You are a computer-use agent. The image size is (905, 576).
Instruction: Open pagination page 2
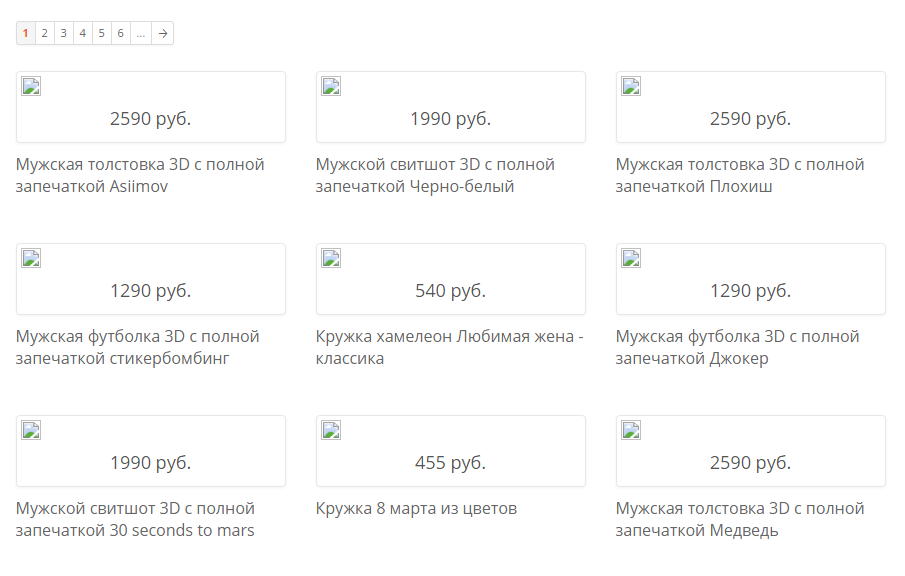45,33
